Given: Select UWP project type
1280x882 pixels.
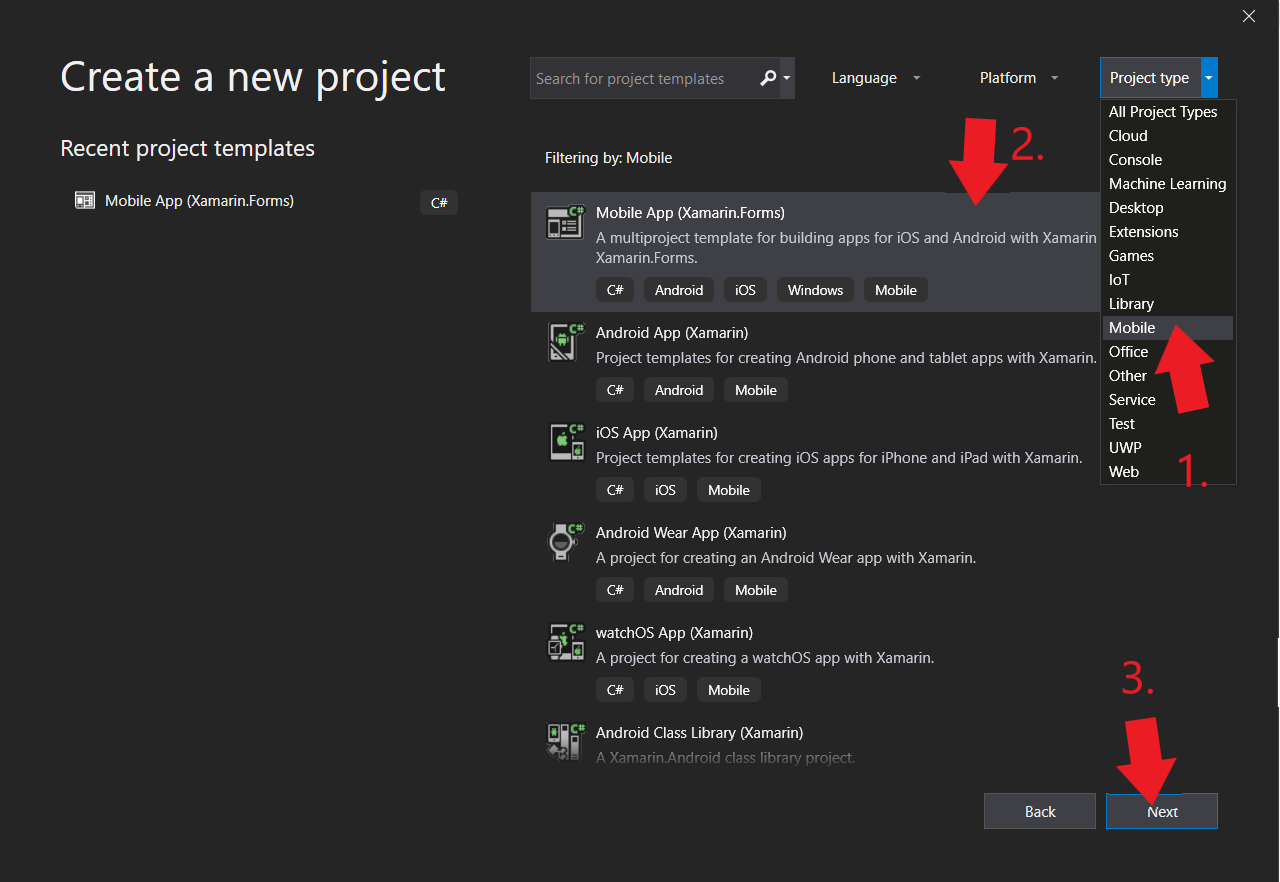Looking at the screenshot, I should click(1168, 448).
